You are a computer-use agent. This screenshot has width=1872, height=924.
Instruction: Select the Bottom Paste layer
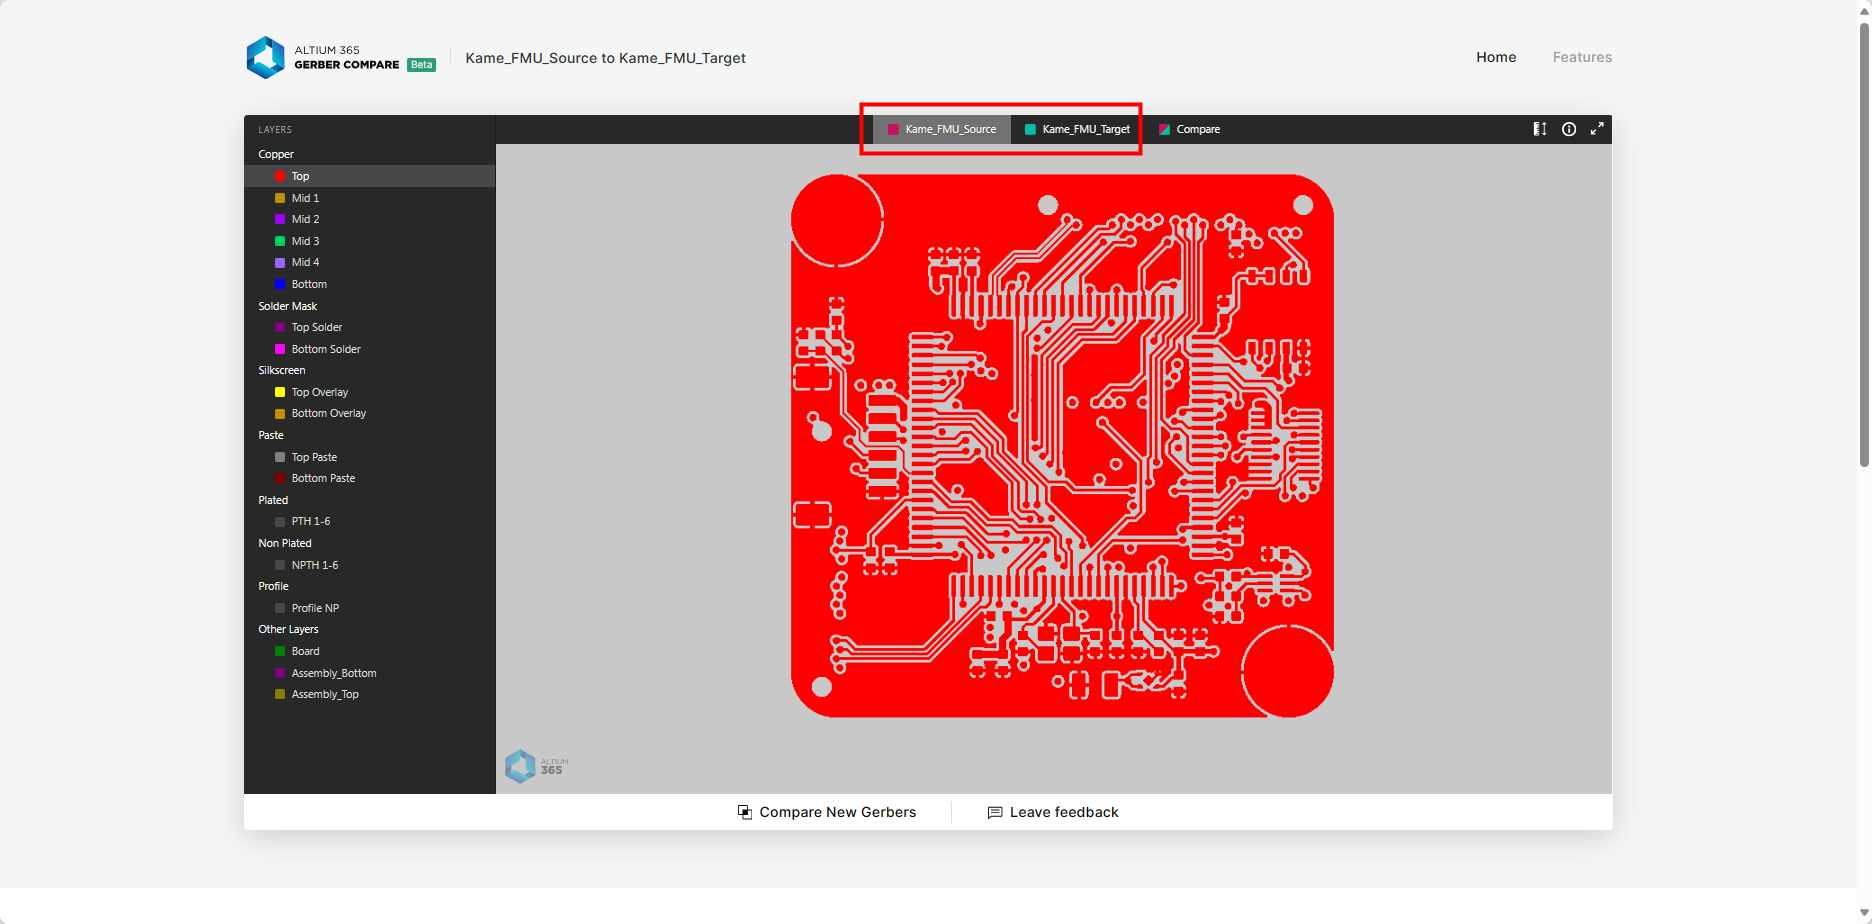coord(323,478)
